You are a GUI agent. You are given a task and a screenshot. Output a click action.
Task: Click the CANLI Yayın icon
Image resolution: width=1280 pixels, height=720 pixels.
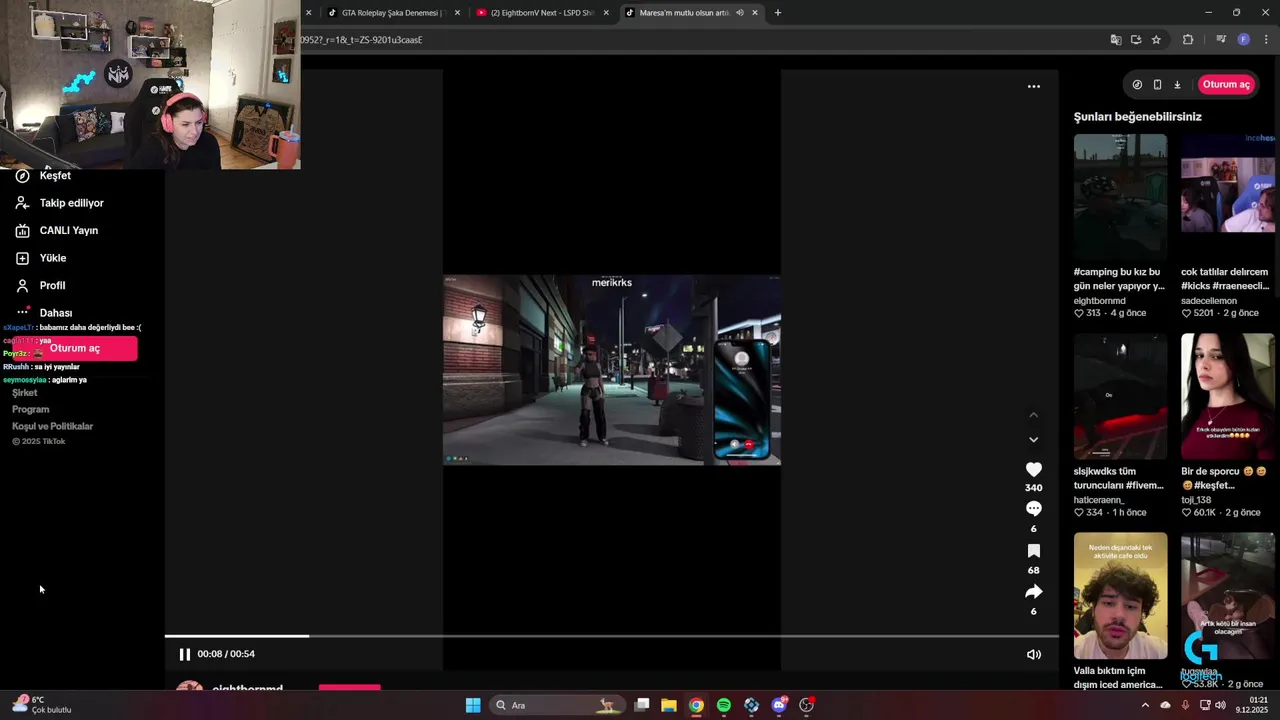(22, 230)
